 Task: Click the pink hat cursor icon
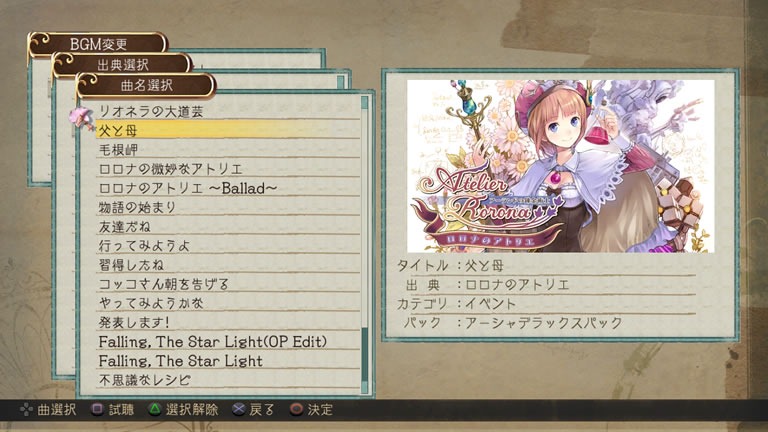[81, 119]
